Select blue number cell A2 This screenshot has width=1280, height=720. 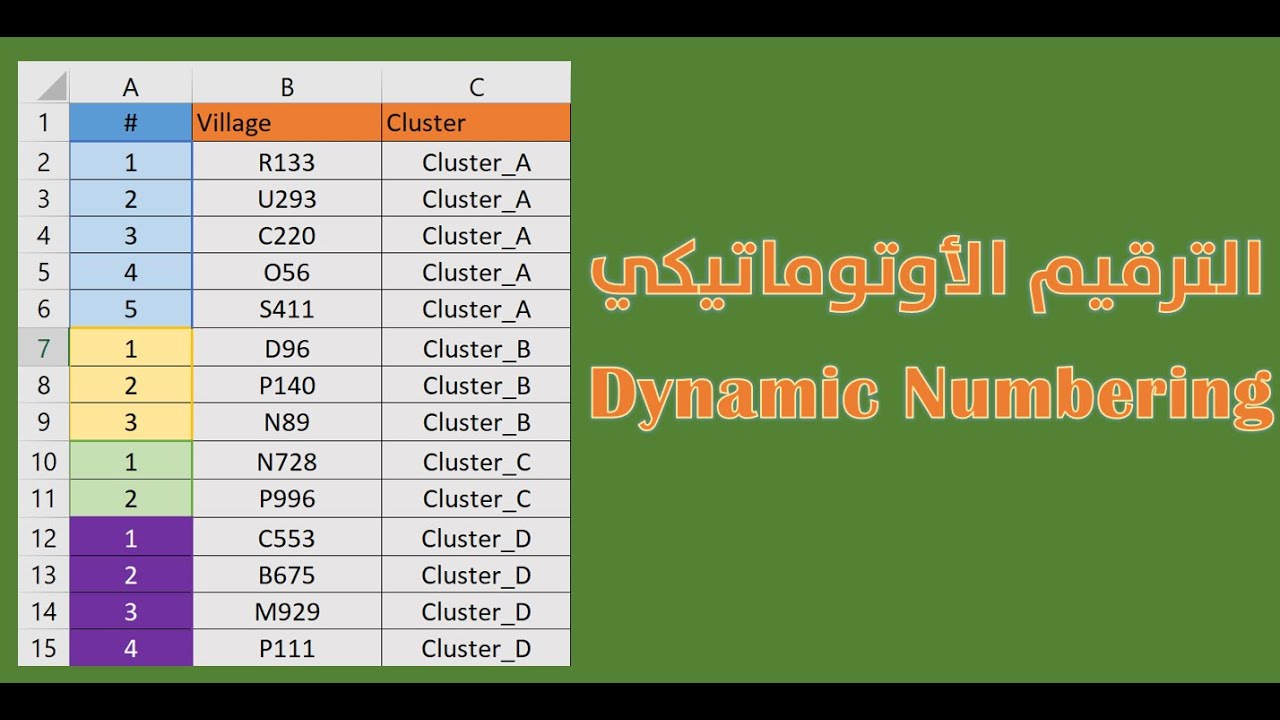point(131,162)
